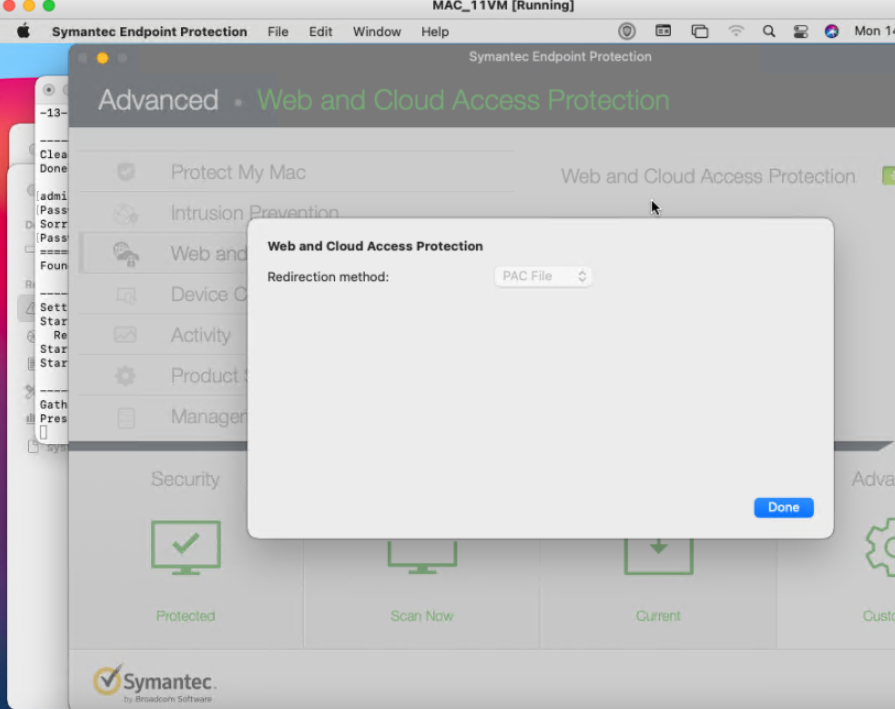Click the Protected monitor icon

click(186, 547)
